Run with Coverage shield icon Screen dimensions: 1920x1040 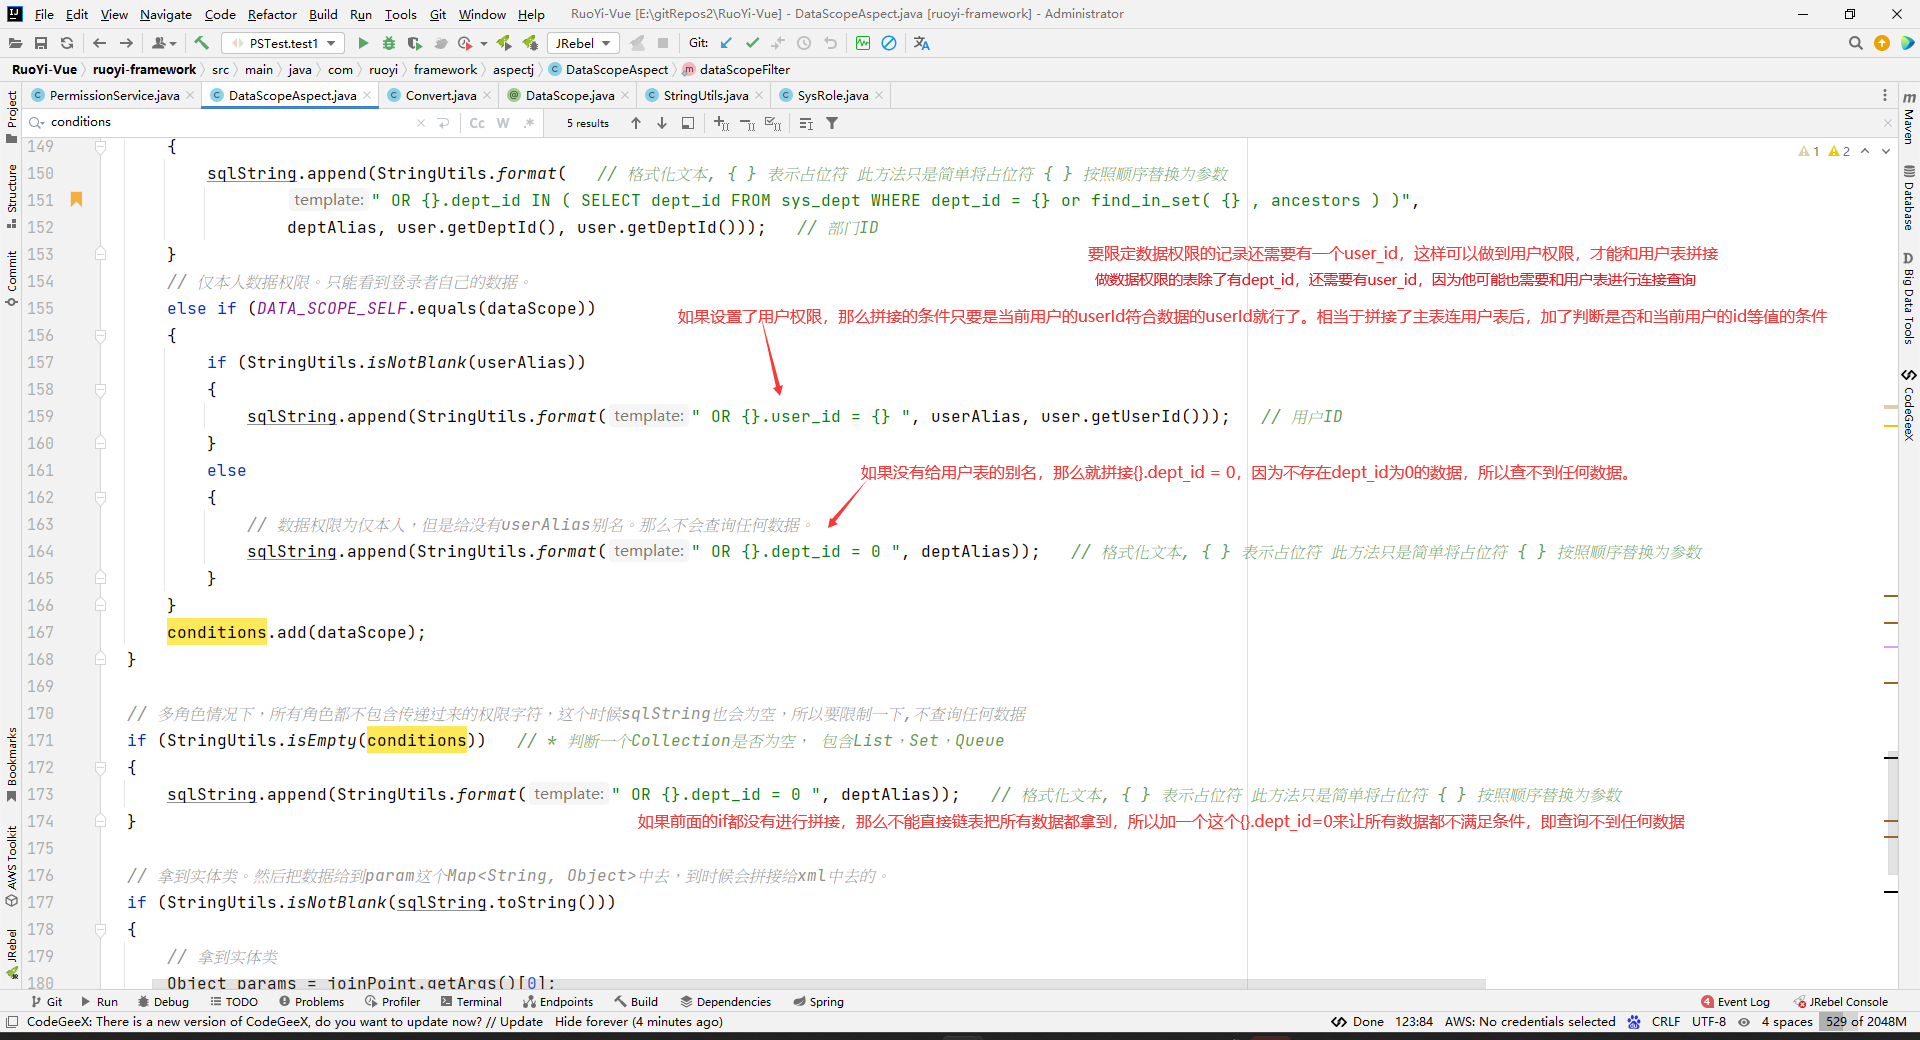click(x=414, y=43)
